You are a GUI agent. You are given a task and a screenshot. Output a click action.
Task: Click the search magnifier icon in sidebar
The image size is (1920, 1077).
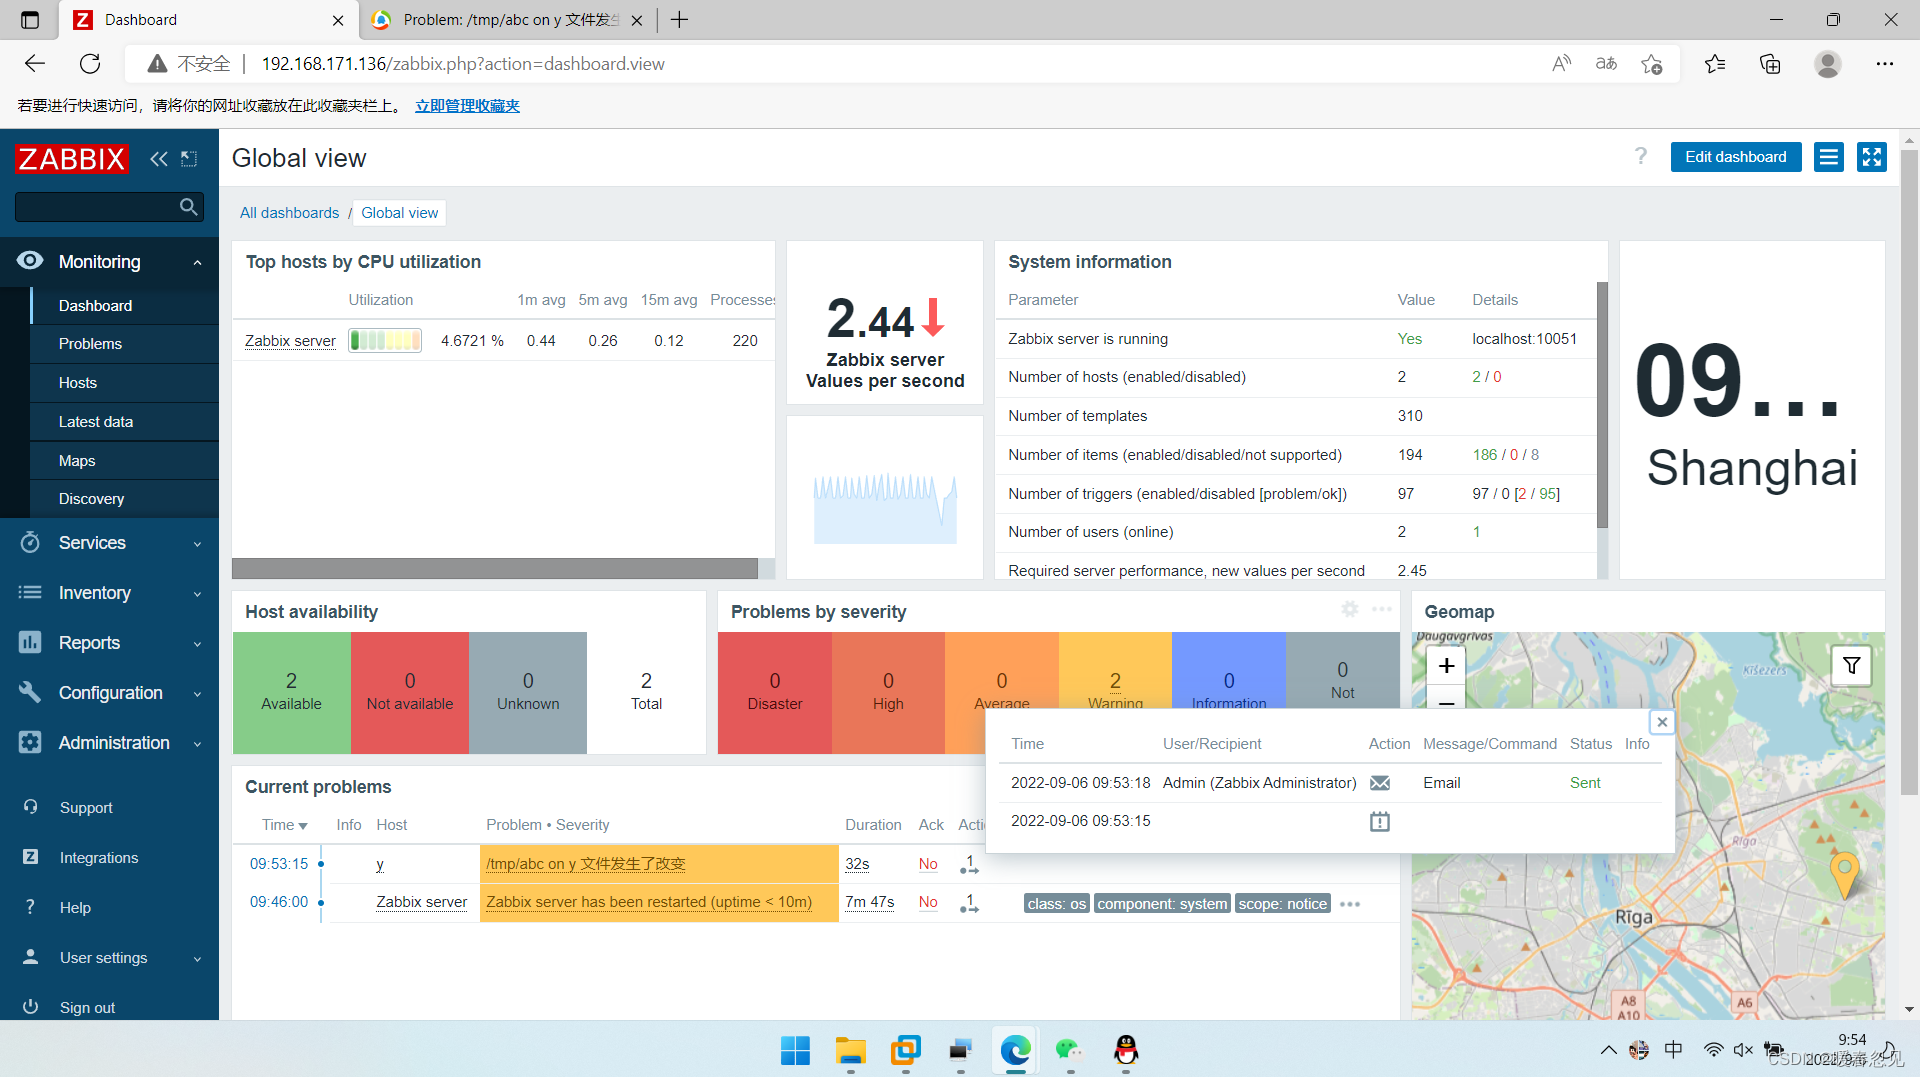click(x=188, y=207)
